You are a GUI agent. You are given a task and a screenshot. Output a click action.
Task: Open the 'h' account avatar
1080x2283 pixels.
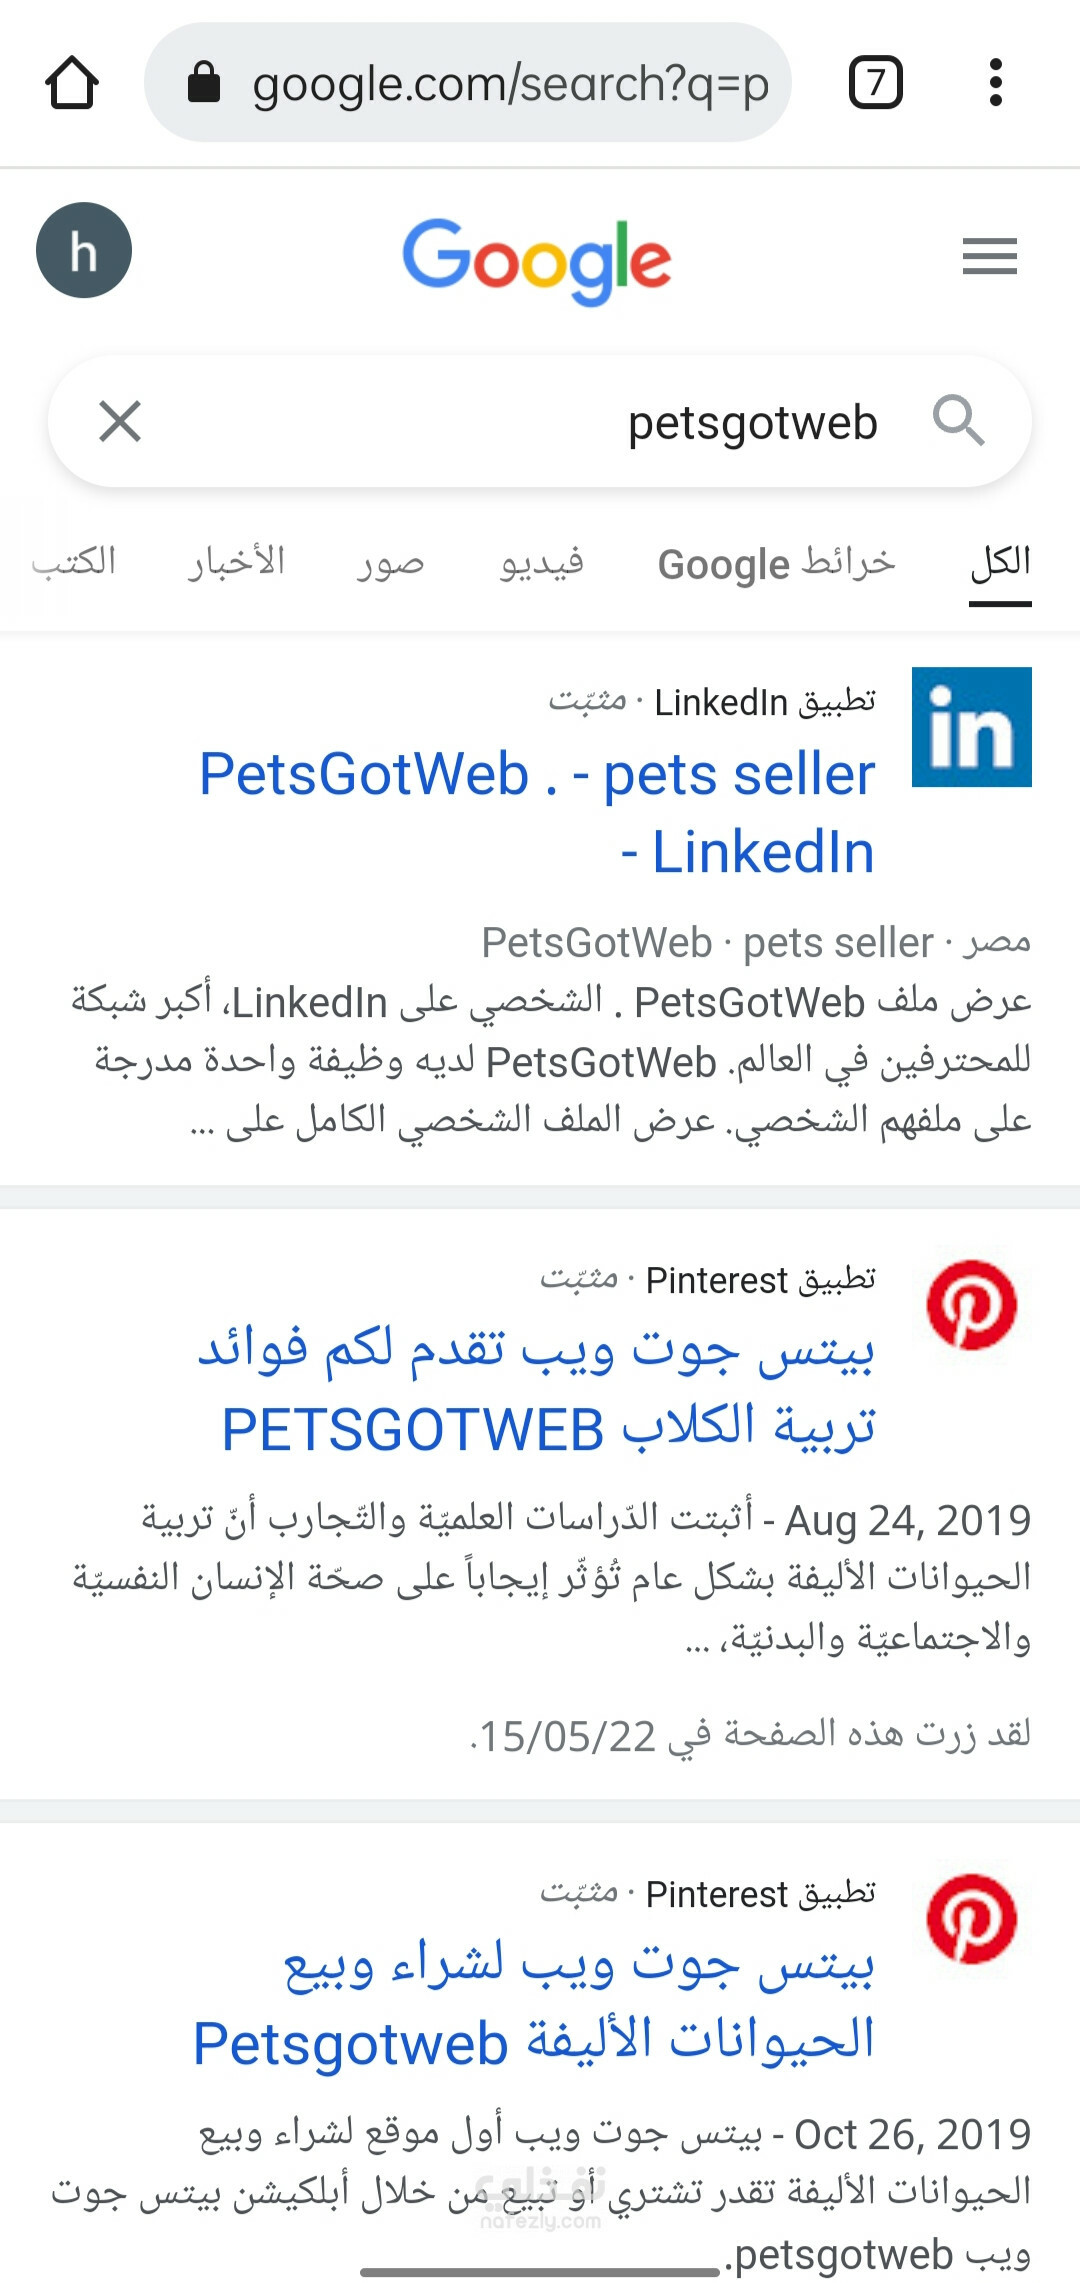(84, 250)
